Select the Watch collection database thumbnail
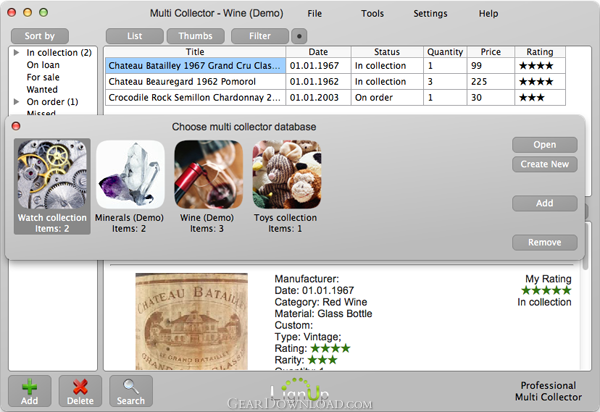Viewport: 600px width, 412px height. pyautogui.click(x=52, y=186)
